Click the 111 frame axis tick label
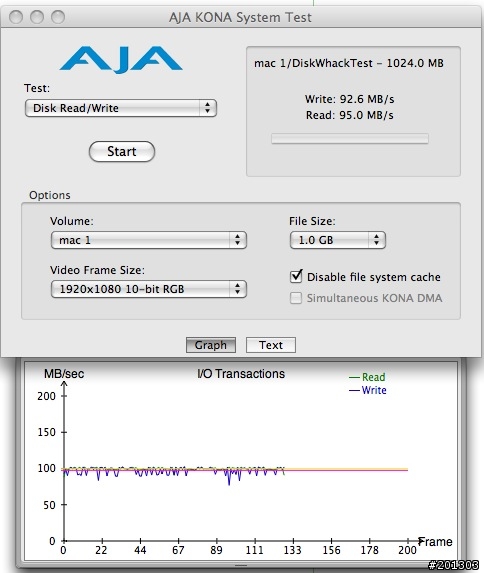The height and width of the screenshot is (573, 484). pos(254,550)
